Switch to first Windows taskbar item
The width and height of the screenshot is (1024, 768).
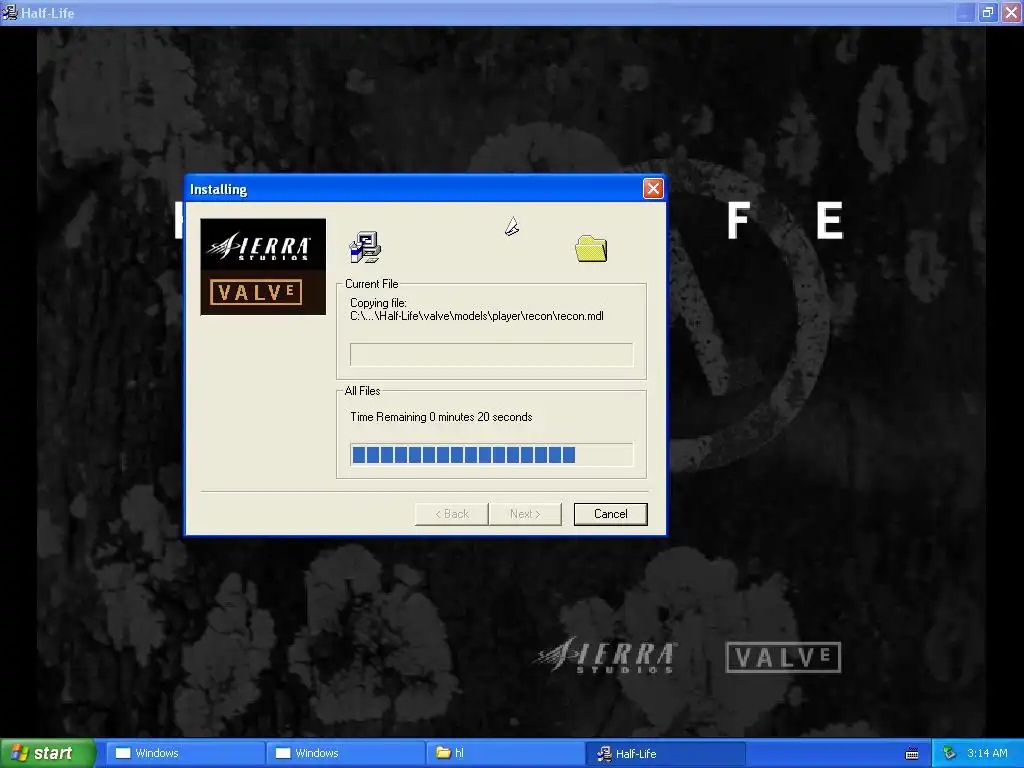click(185, 753)
